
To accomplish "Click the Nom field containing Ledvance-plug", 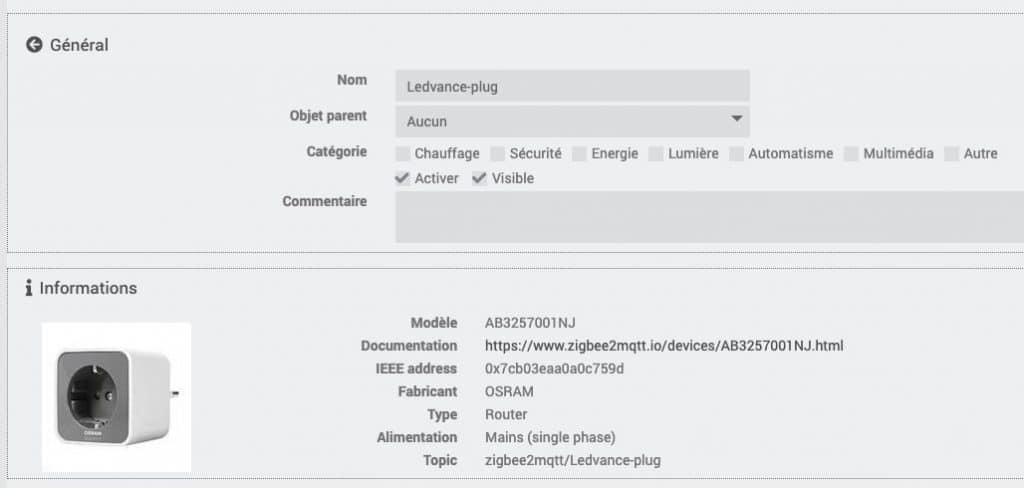I will coord(572,86).
